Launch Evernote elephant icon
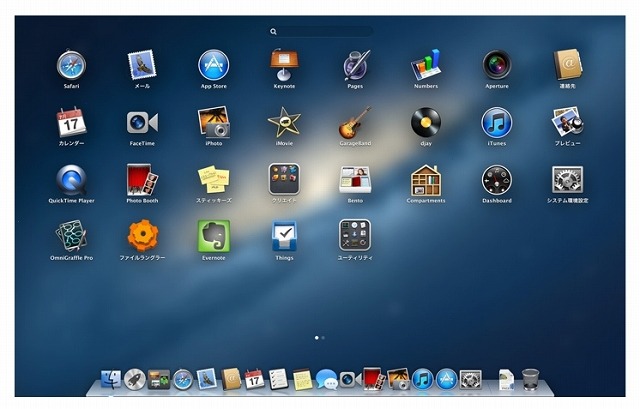 click(213, 236)
